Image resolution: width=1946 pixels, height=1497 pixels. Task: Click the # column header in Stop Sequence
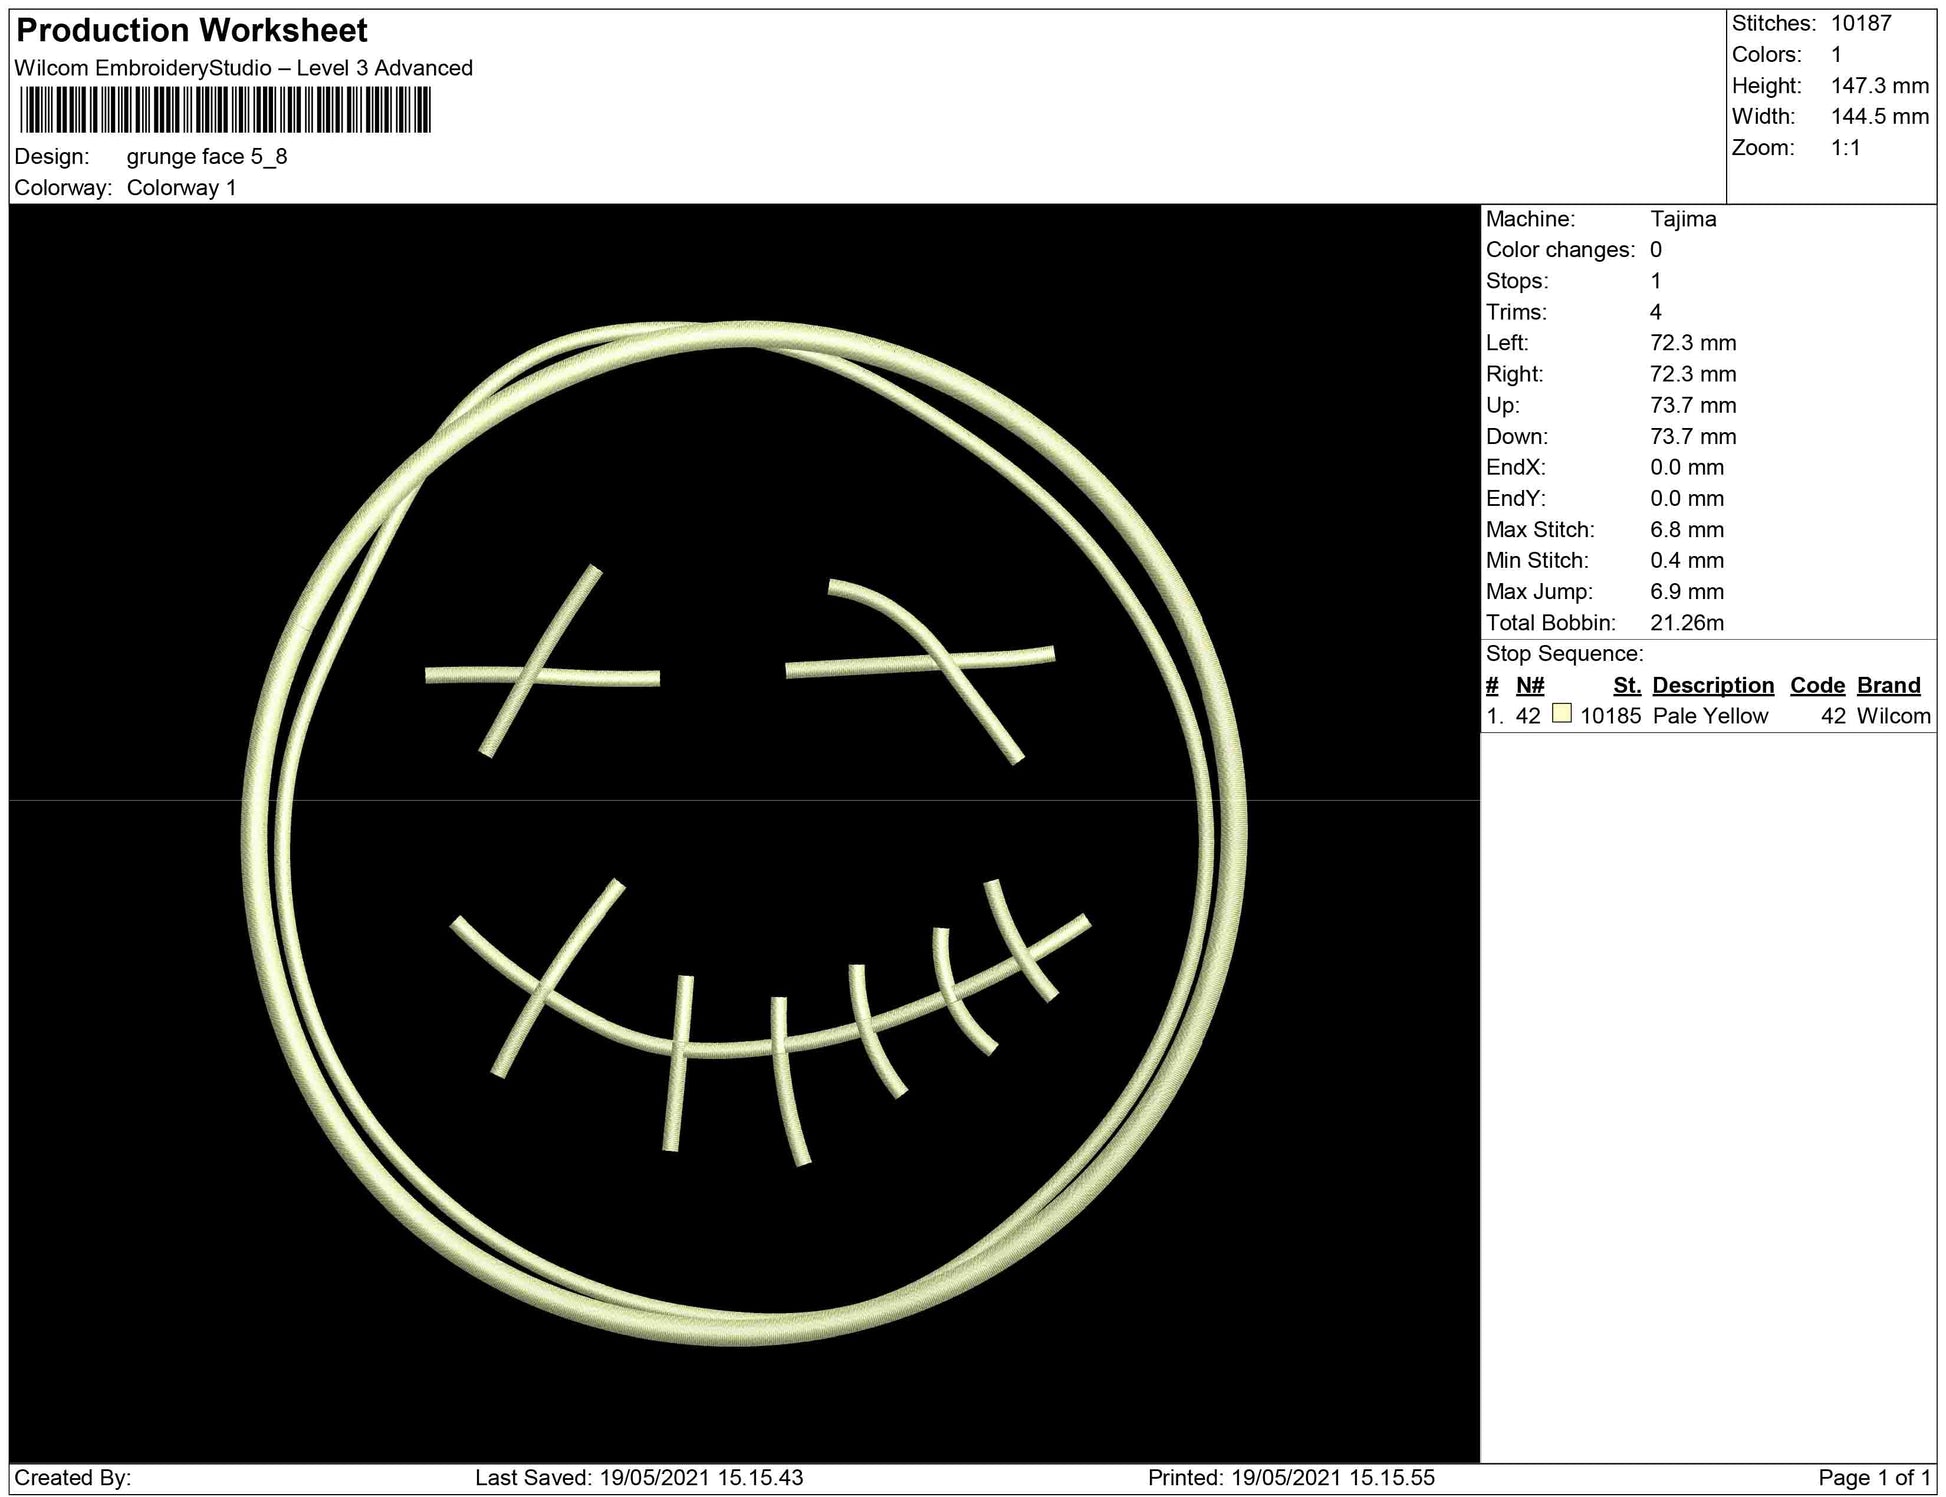(1492, 685)
